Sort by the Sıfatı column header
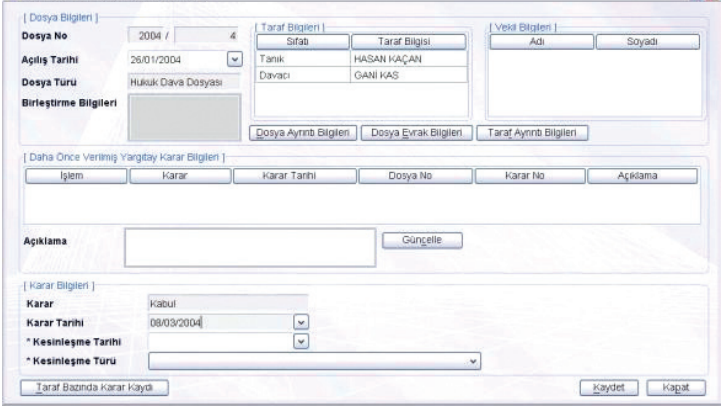 [302, 42]
